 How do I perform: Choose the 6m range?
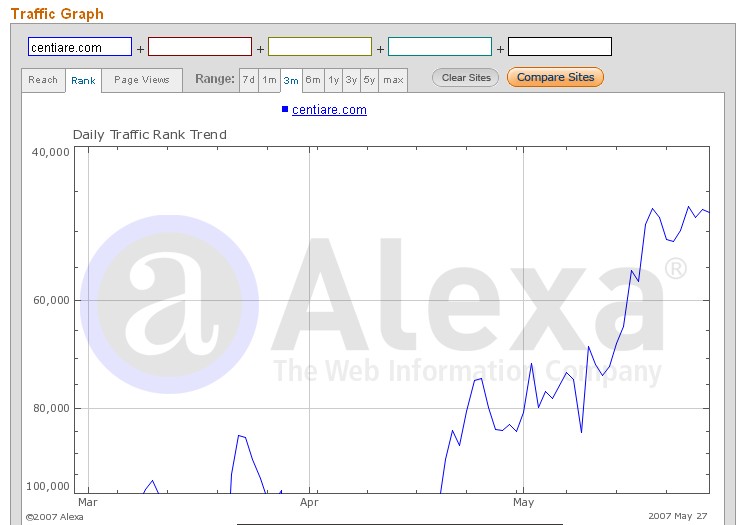point(313,80)
